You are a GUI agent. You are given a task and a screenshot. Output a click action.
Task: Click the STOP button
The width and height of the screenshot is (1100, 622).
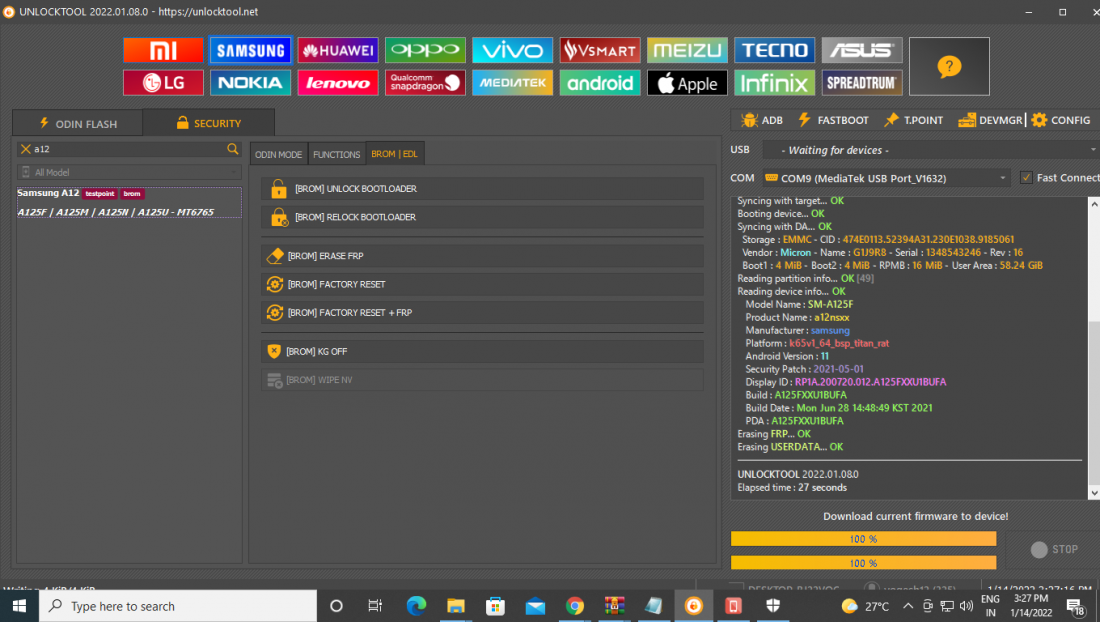point(1054,549)
